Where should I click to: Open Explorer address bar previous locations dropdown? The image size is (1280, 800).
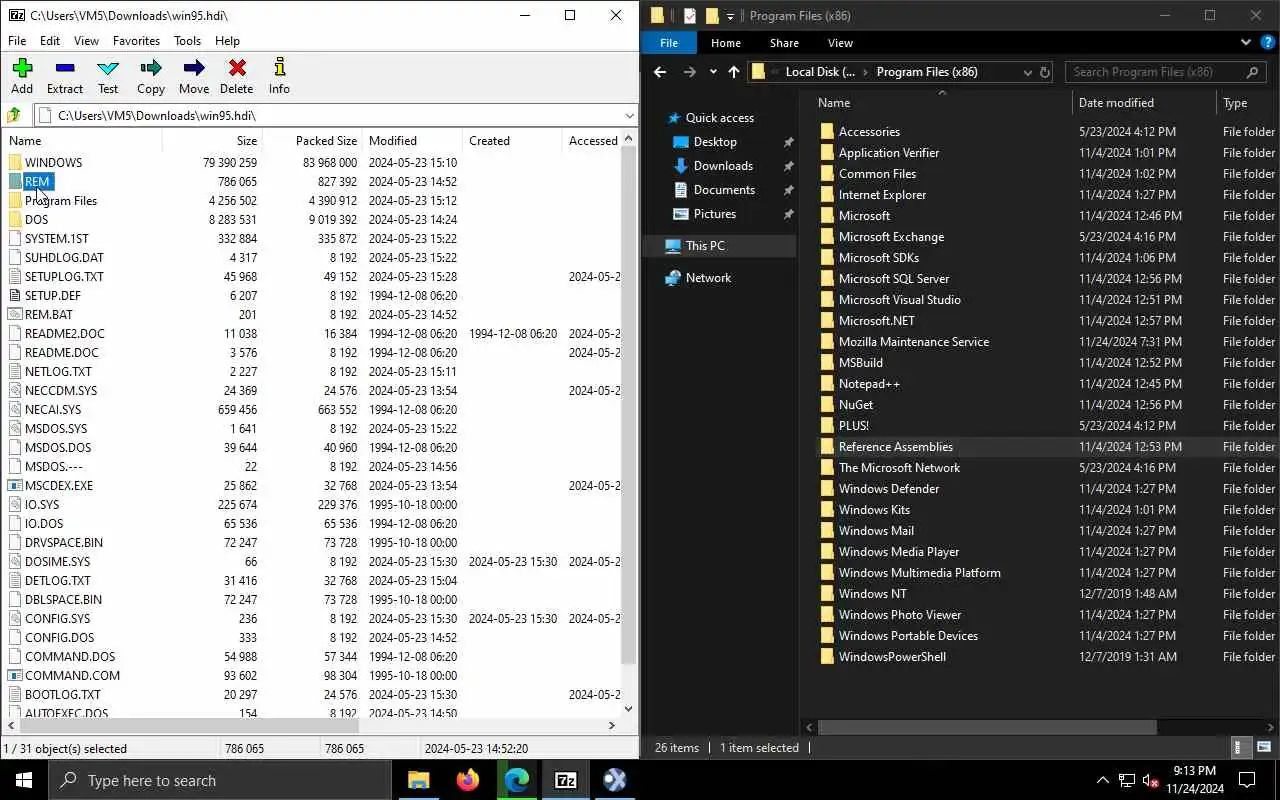(1027, 72)
